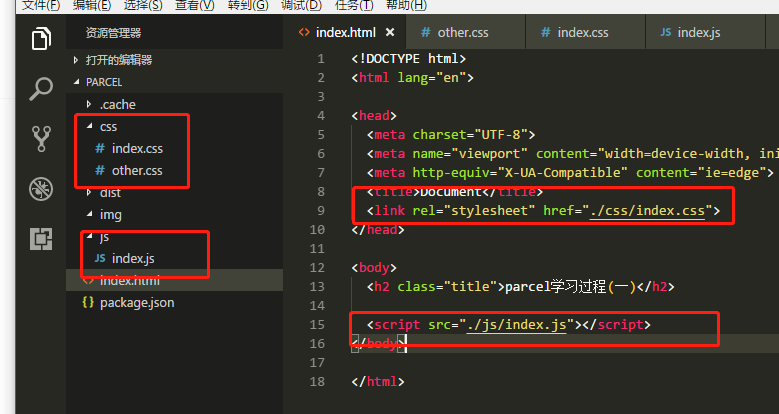Switch to the index.html tab

click(346, 33)
